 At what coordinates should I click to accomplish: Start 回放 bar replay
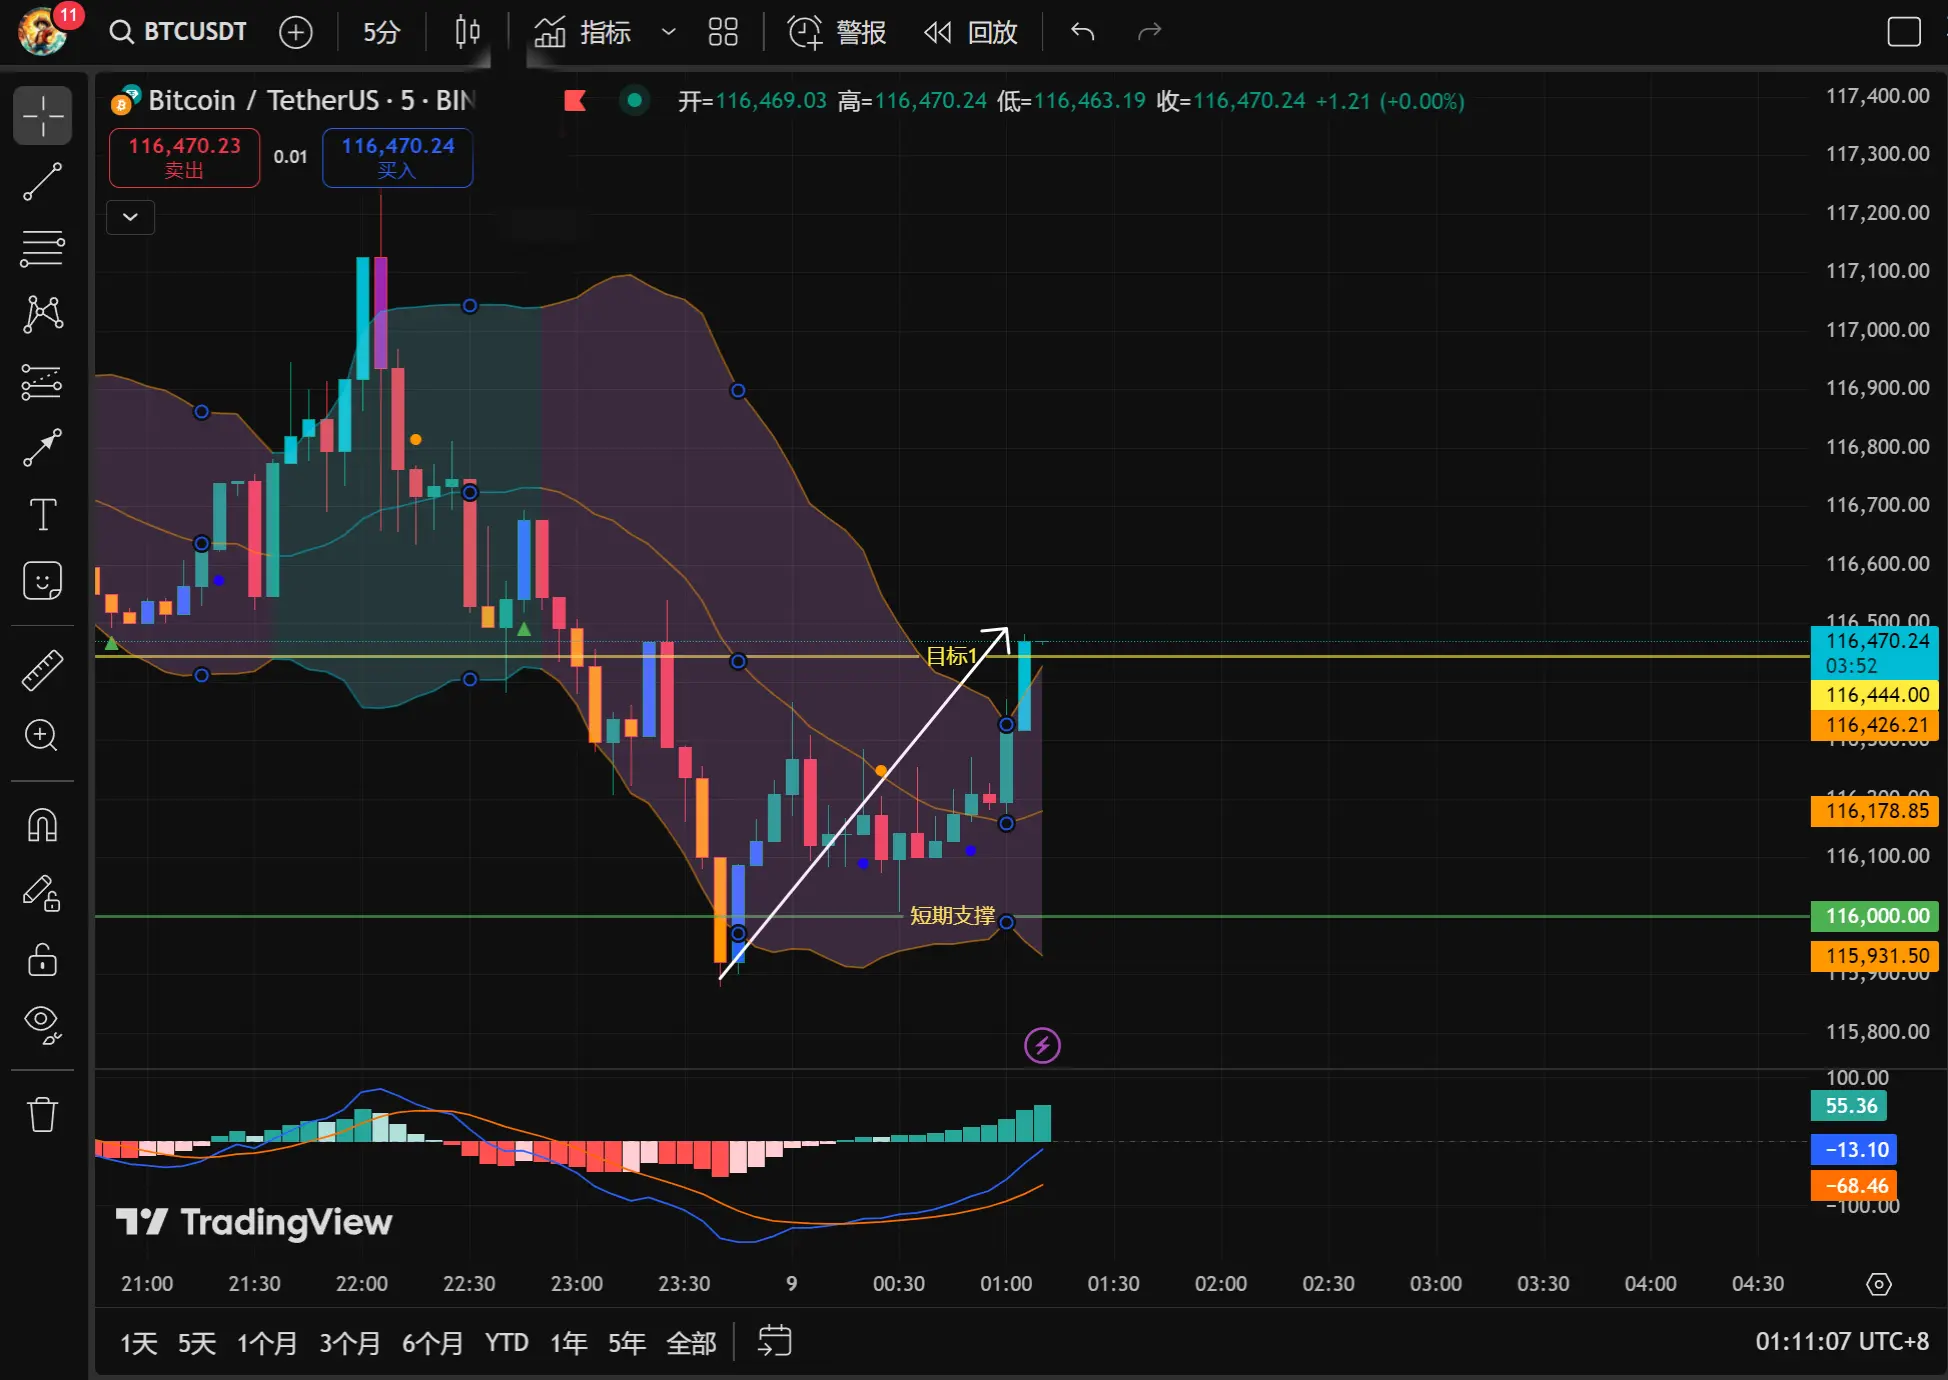(970, 32)
